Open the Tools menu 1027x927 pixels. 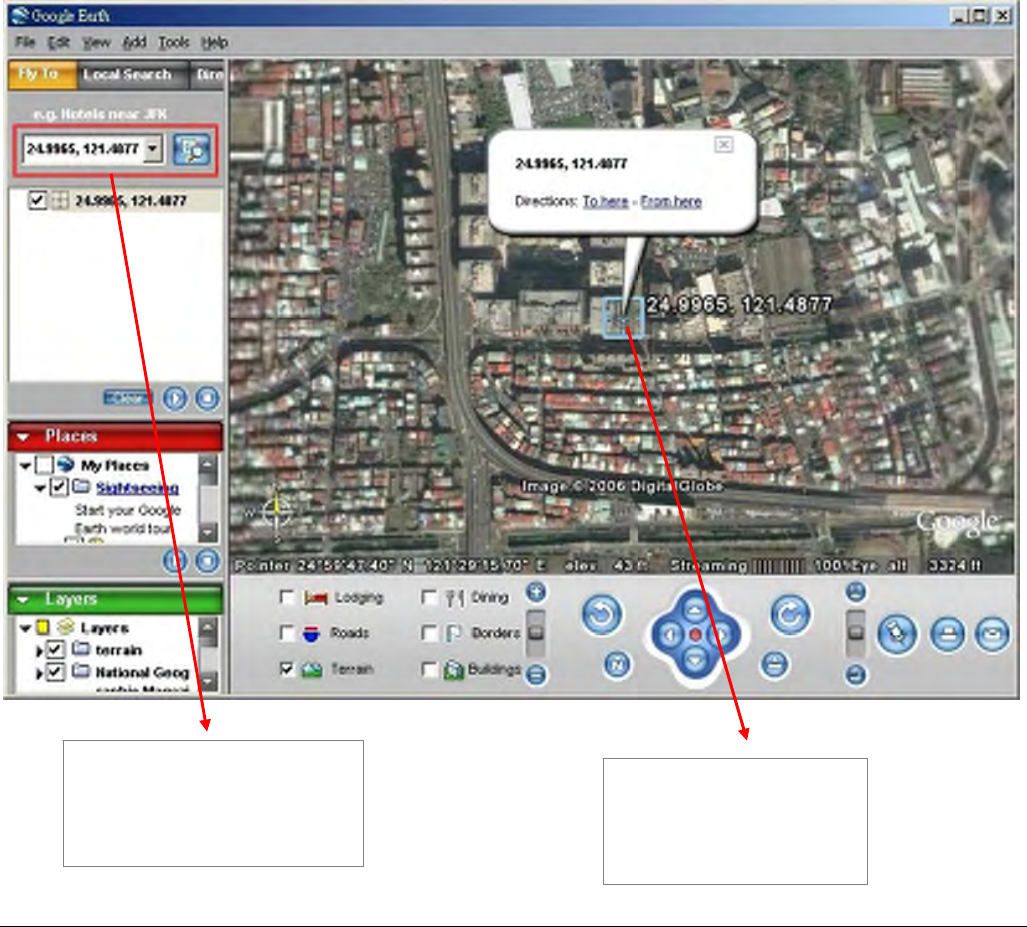pyautogui.click(x=174, y=43)
